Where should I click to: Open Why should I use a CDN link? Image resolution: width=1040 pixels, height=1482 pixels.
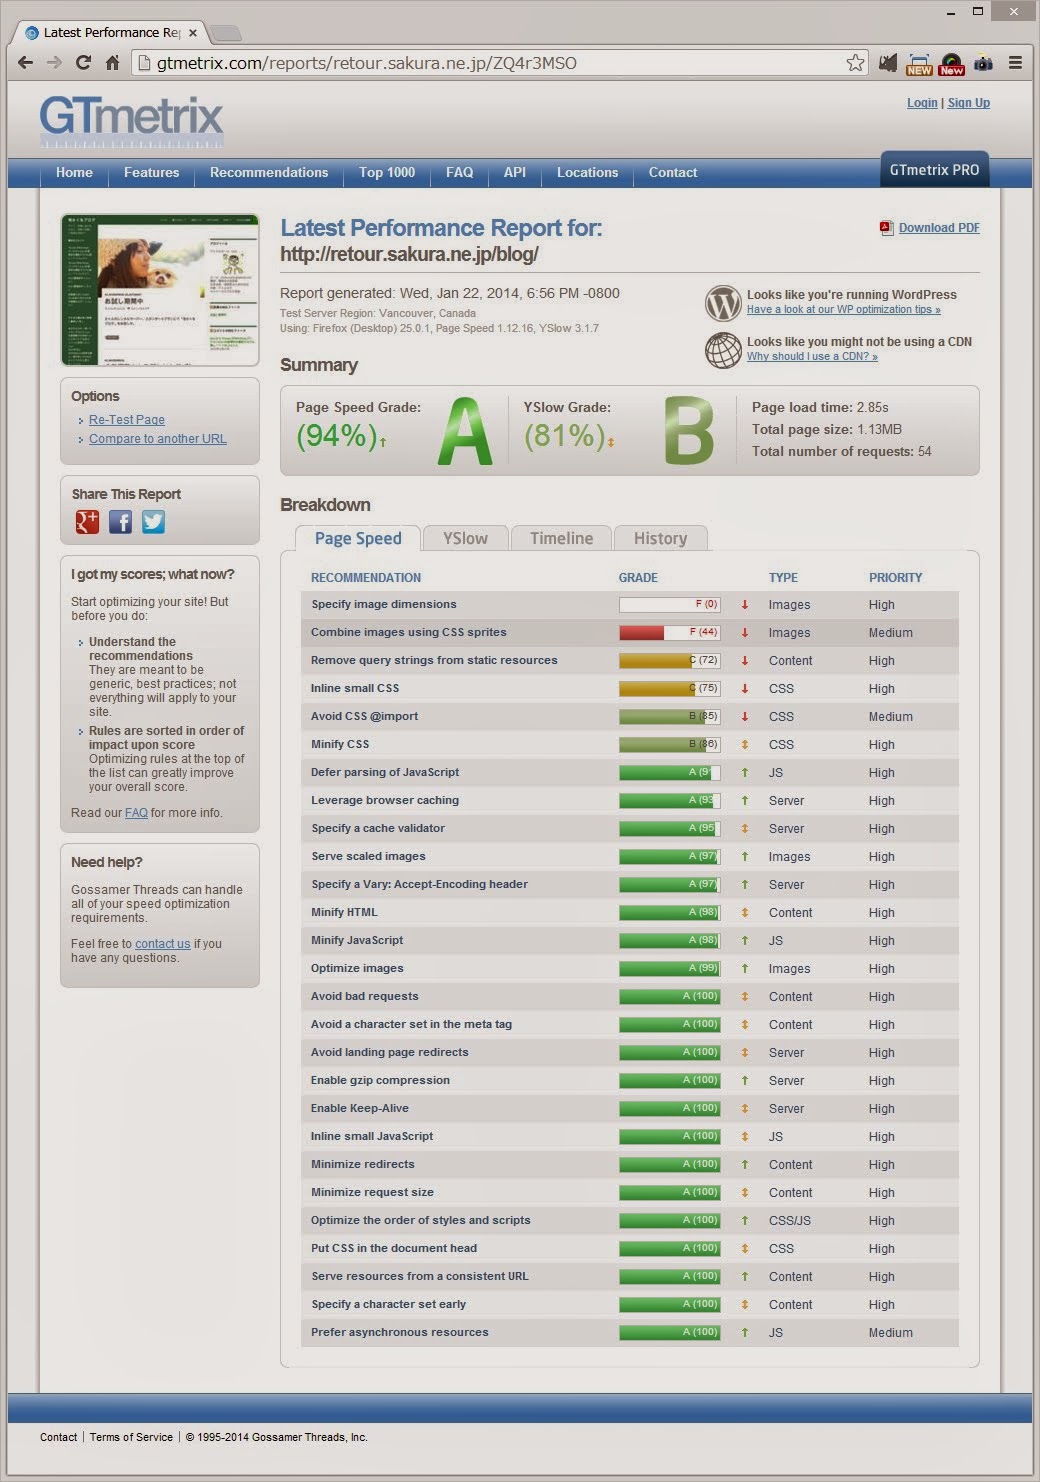812,357
